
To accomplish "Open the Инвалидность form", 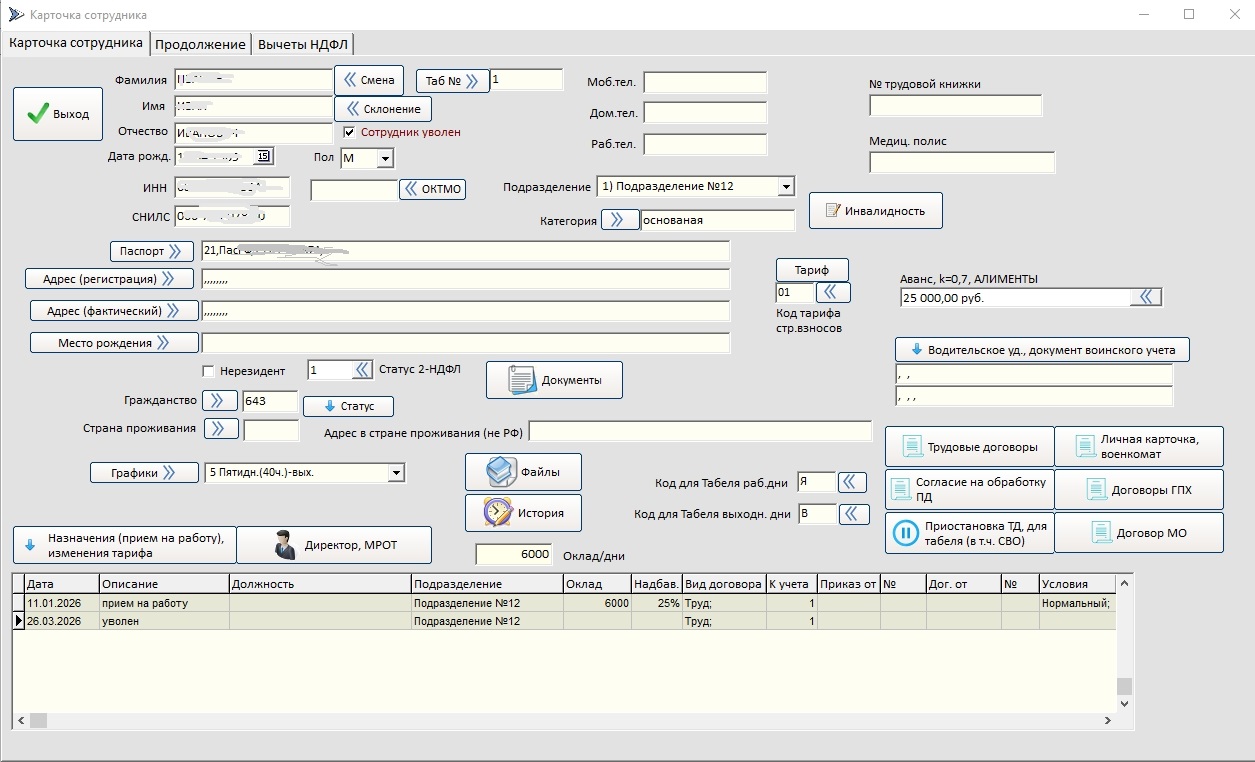I will tap(876, 211).
